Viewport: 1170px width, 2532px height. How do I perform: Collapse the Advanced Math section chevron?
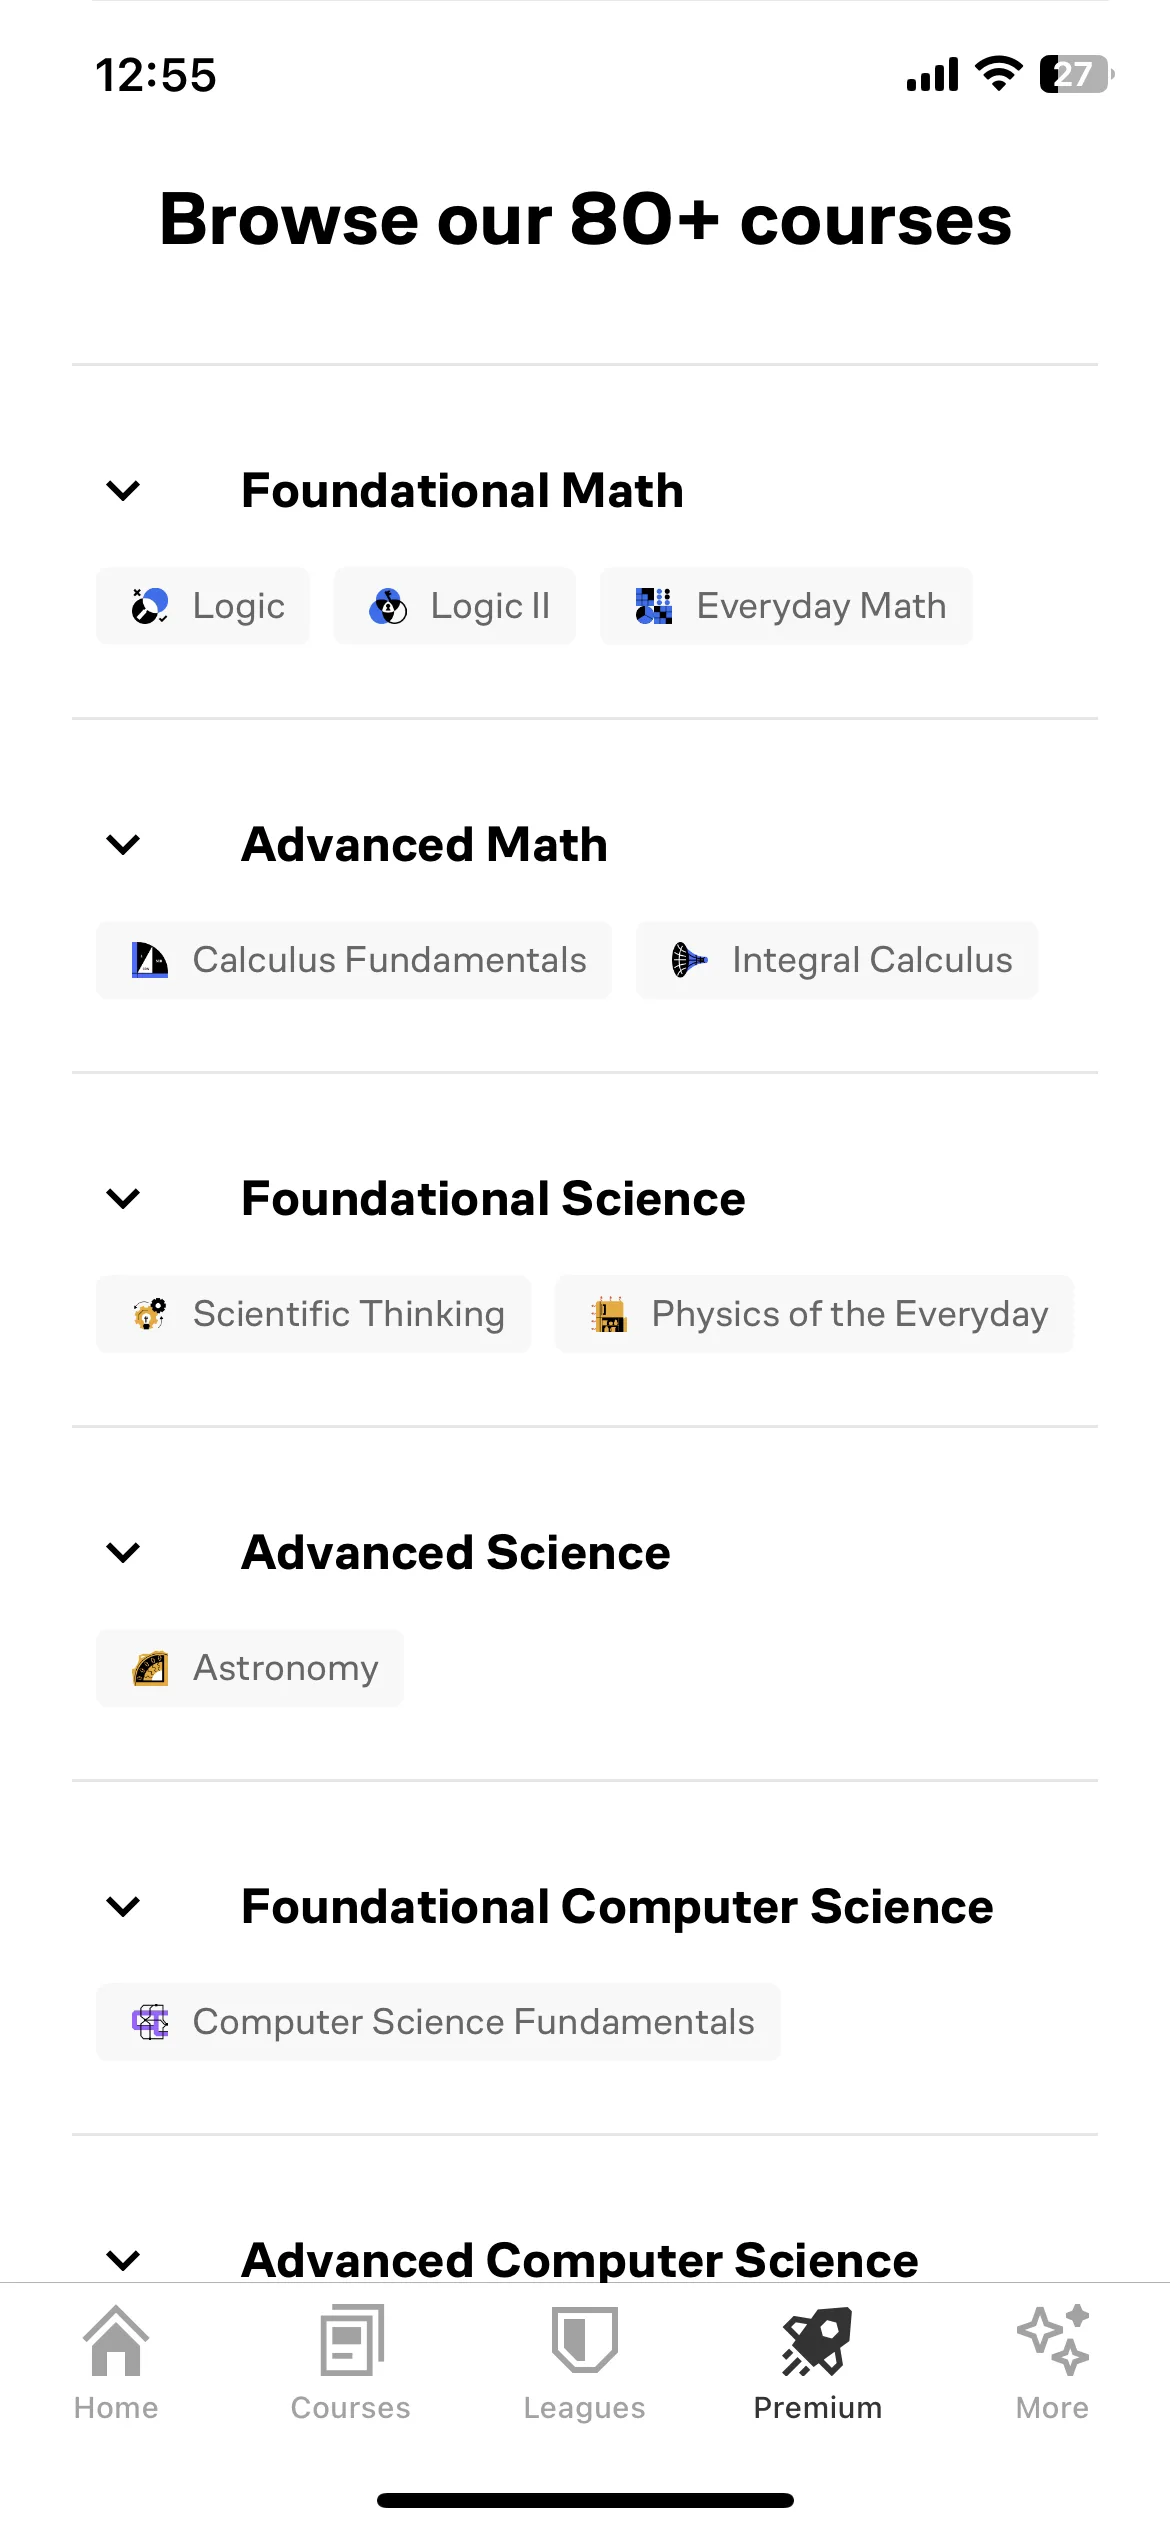point(123,845)
